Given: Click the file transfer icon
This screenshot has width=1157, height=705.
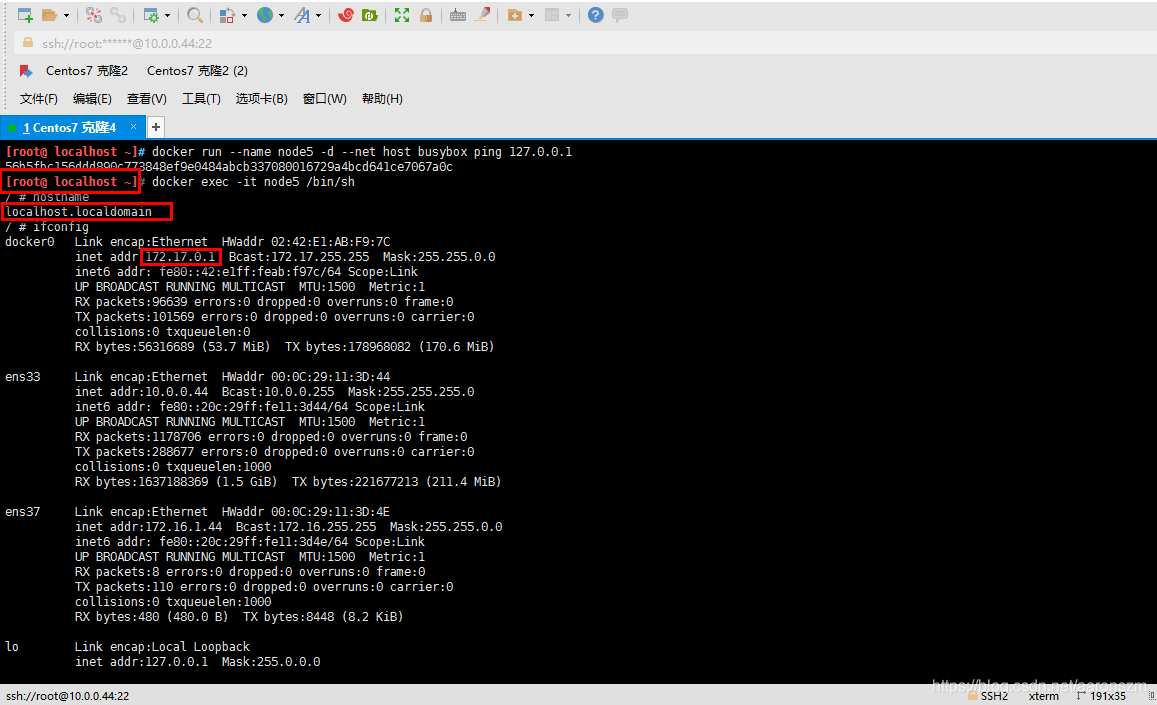Looking at the screenshot, I should [228, 15].
